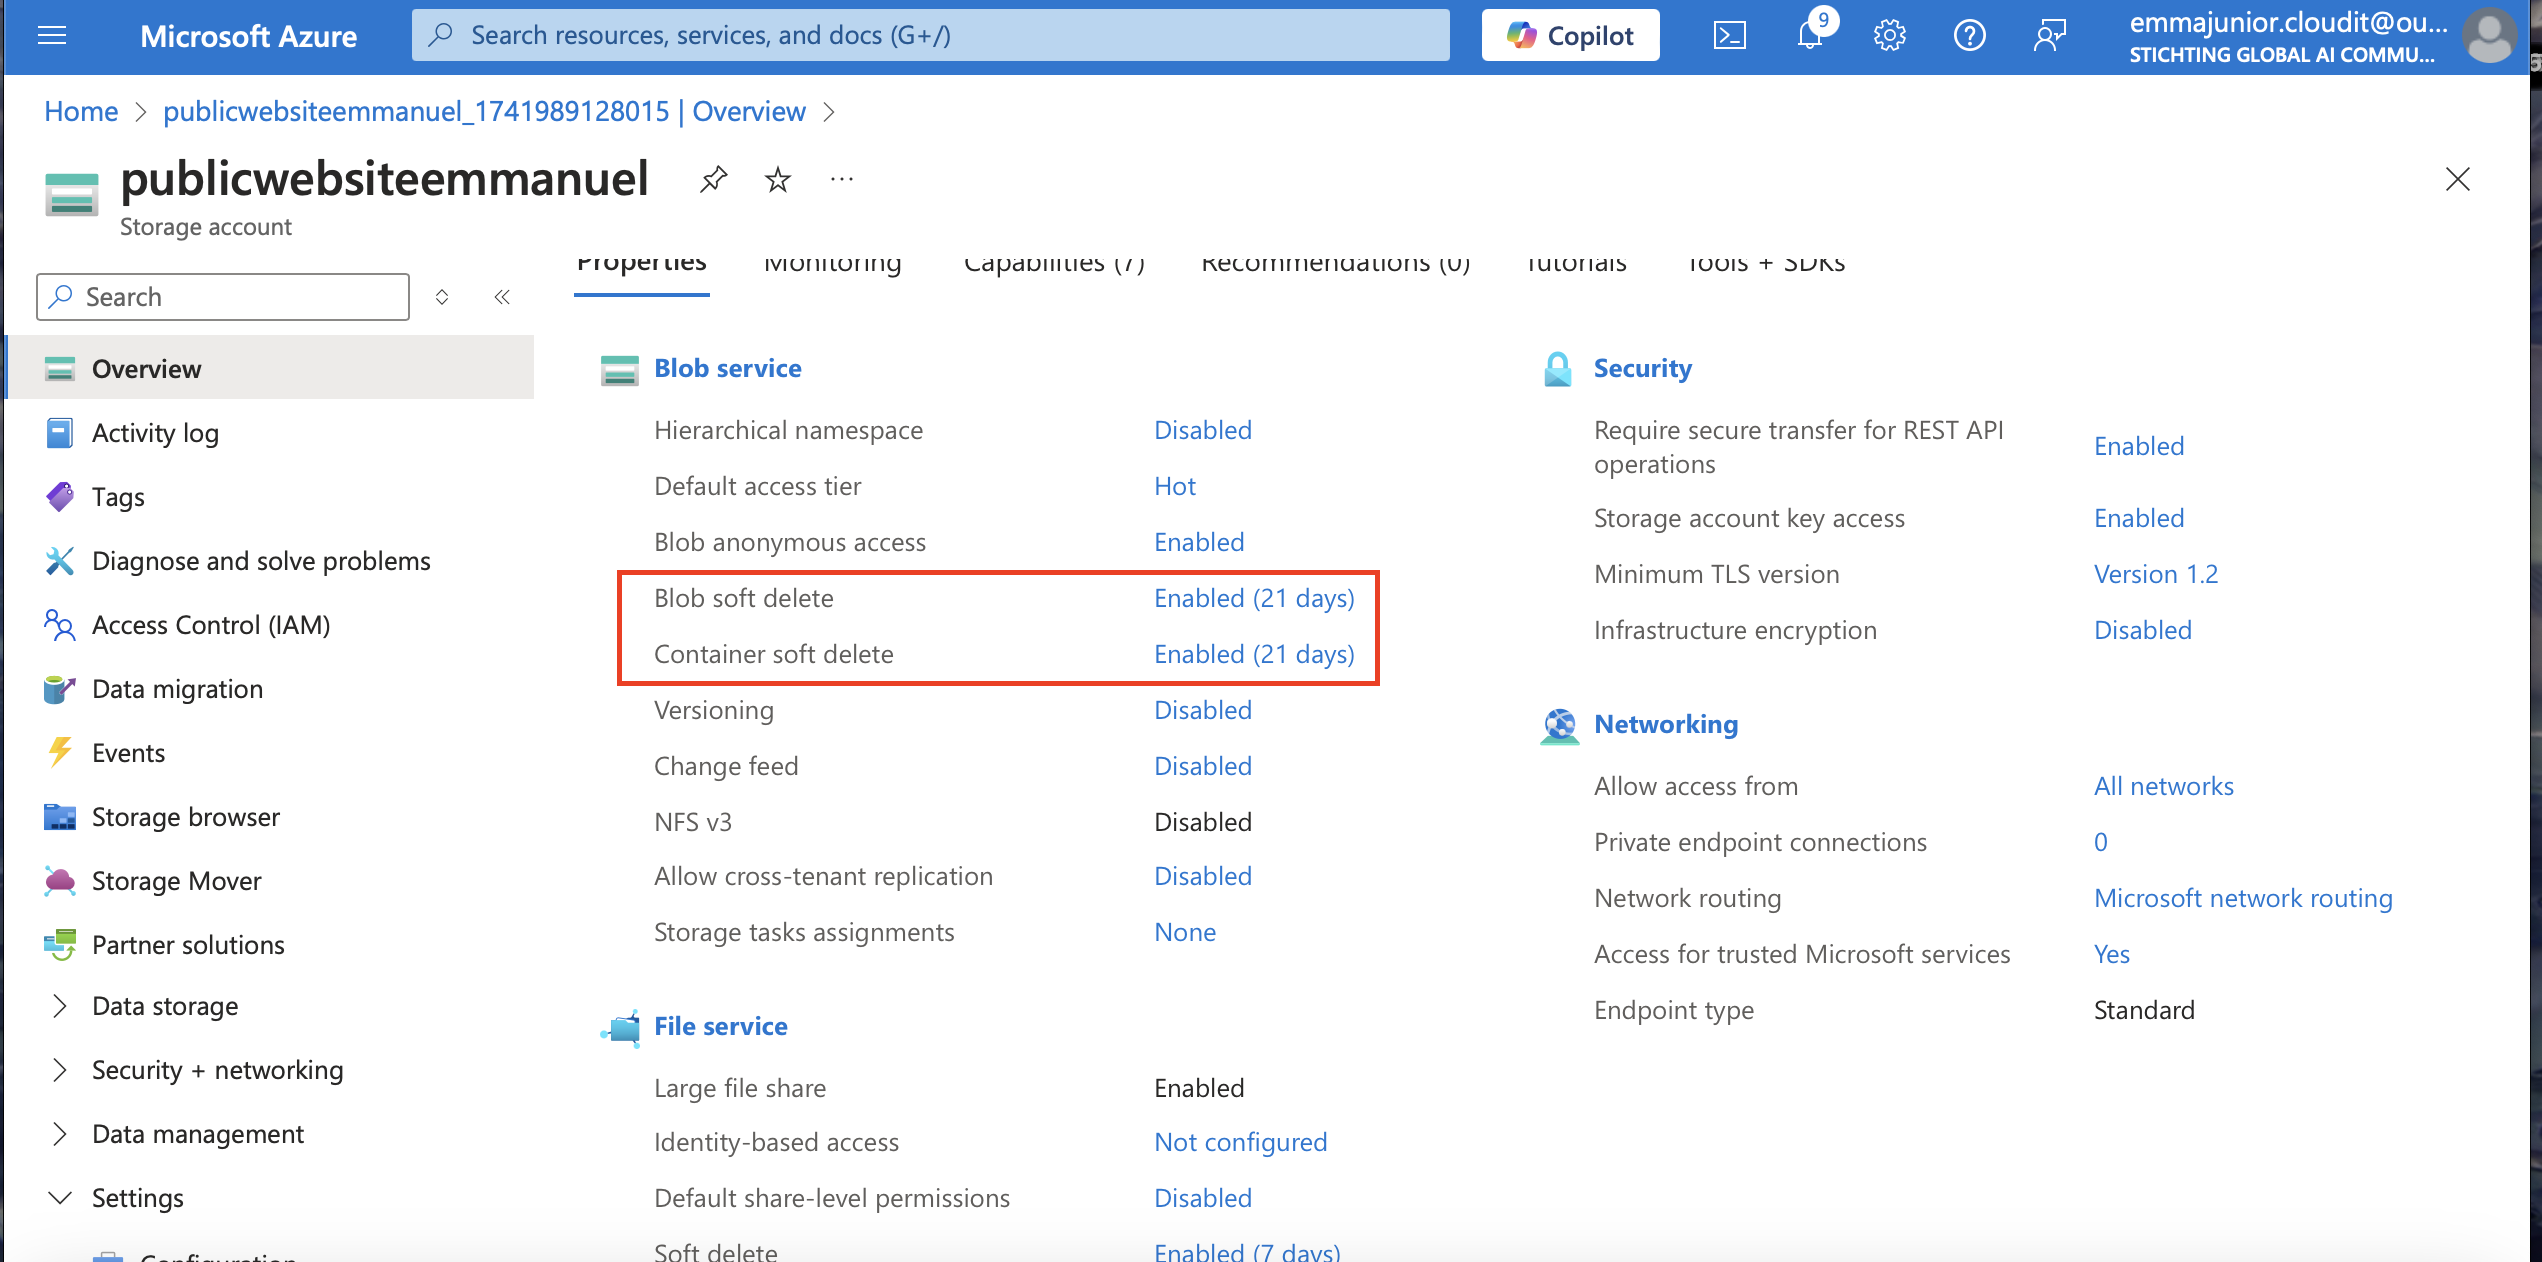Click Private endpoint connections 0 value
The height and width of the screenshot is (1262, 2542).
[x=2101, y=842]
